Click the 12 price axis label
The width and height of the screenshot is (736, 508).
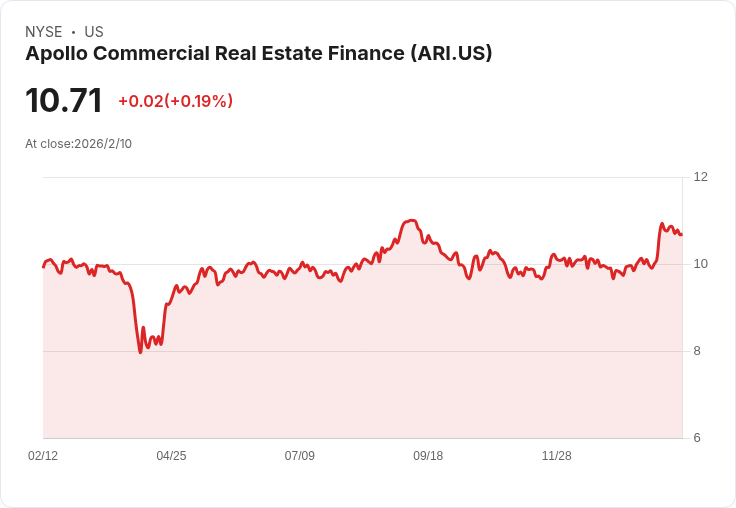coord(700,177)
